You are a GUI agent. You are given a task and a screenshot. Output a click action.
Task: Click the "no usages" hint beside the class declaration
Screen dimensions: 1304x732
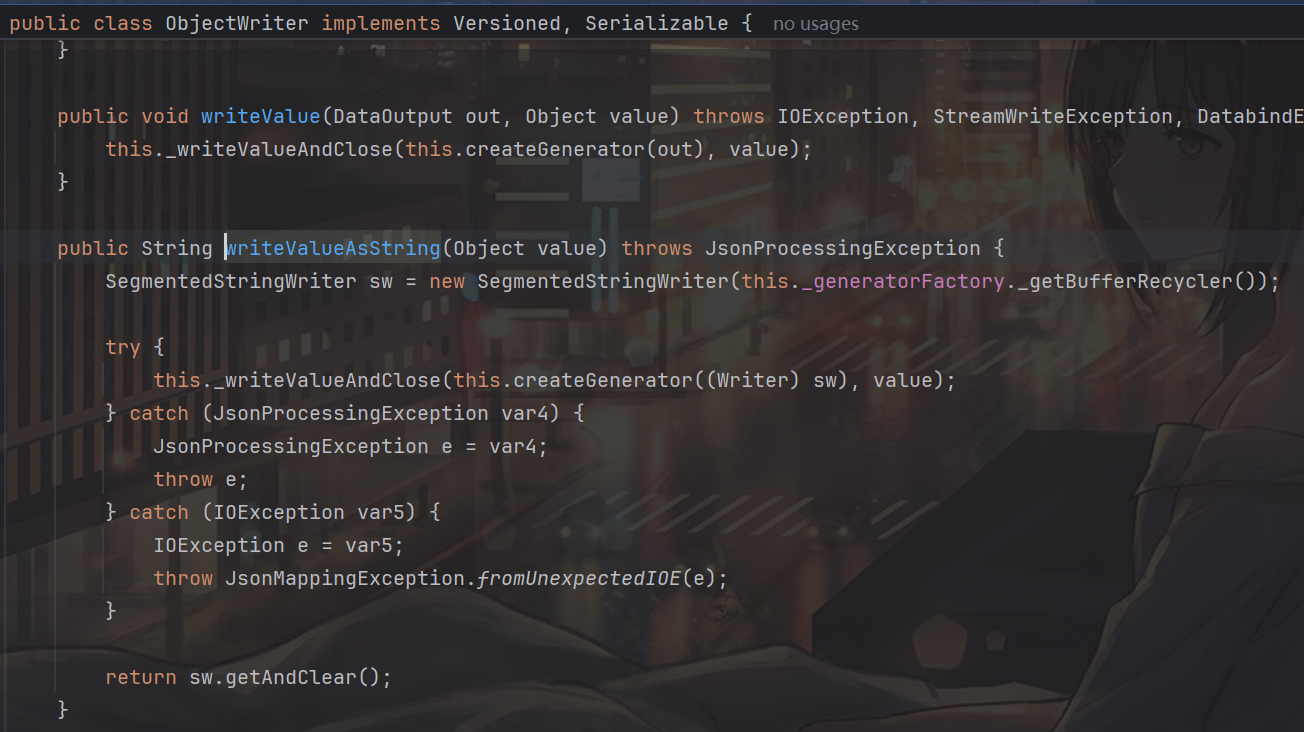[815, 23]
